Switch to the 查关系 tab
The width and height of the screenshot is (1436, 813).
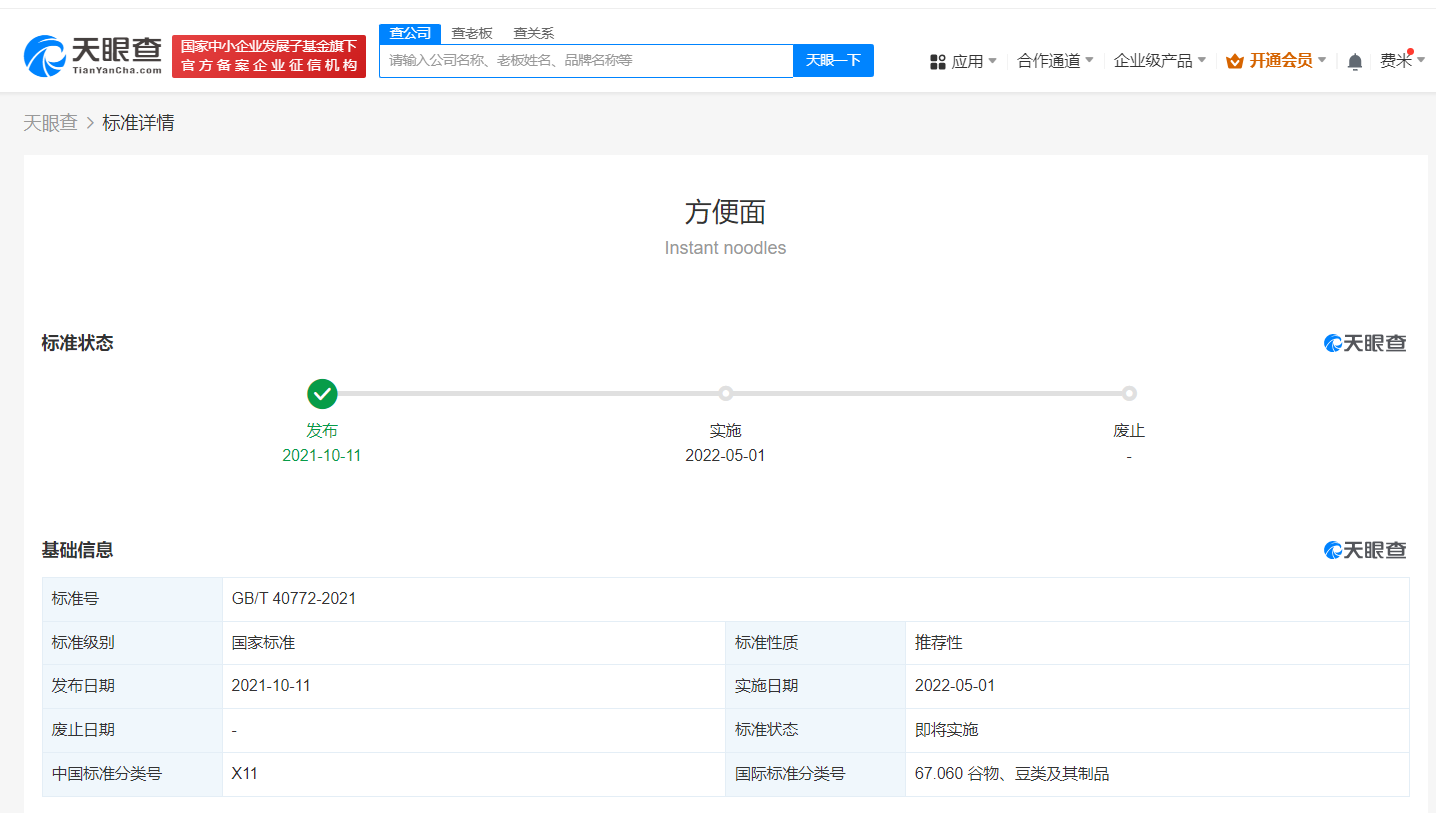[x=533, y=32]
